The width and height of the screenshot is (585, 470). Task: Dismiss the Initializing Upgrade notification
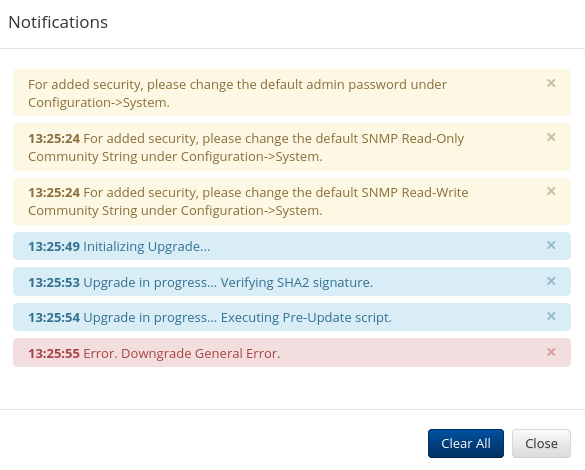551,245
